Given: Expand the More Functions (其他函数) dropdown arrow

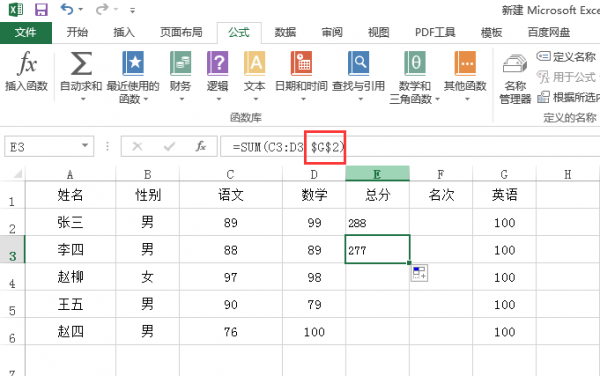Looking at the screenshot, I should click(x=467, y=99).
